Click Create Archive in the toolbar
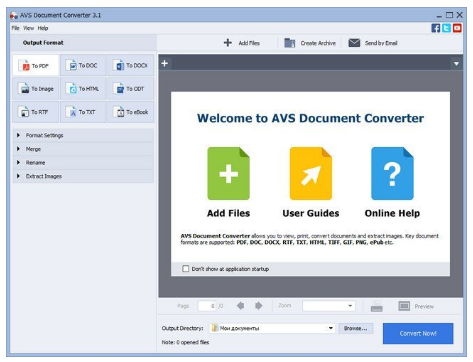The image size is (473, 362). tap(310, 43)
